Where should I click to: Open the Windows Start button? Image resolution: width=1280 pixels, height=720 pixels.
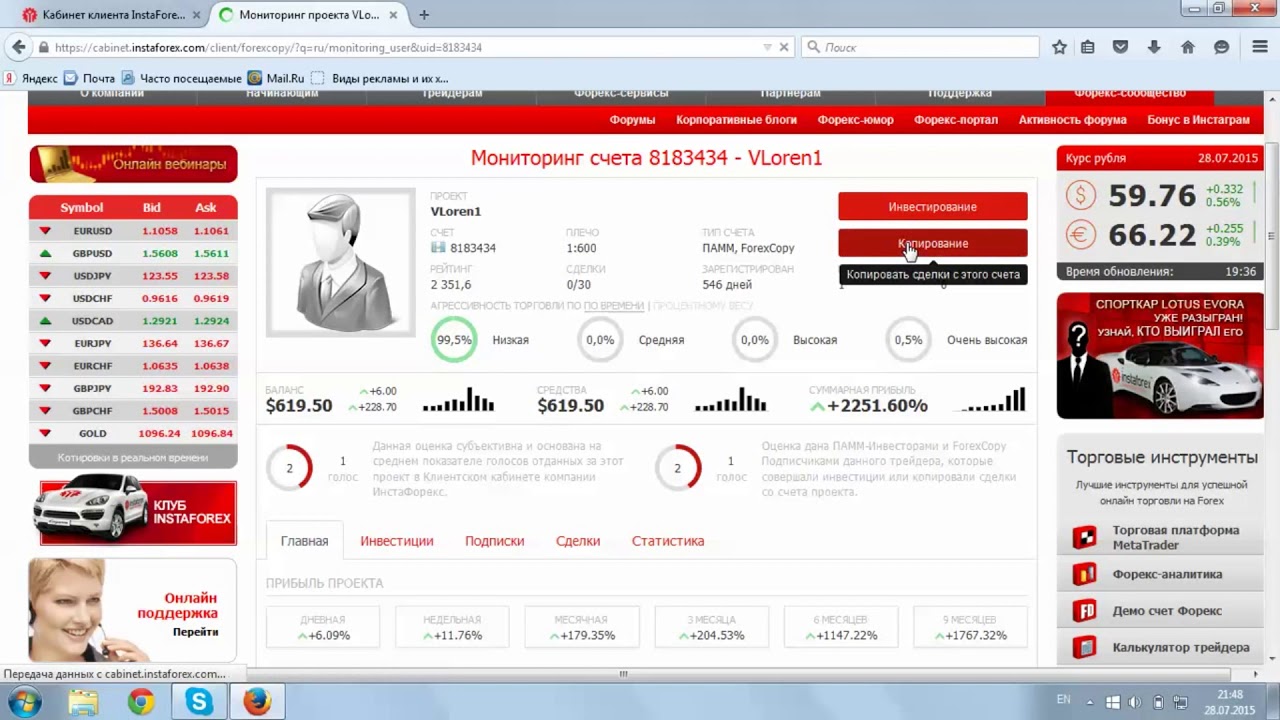[x=24, y=702]
